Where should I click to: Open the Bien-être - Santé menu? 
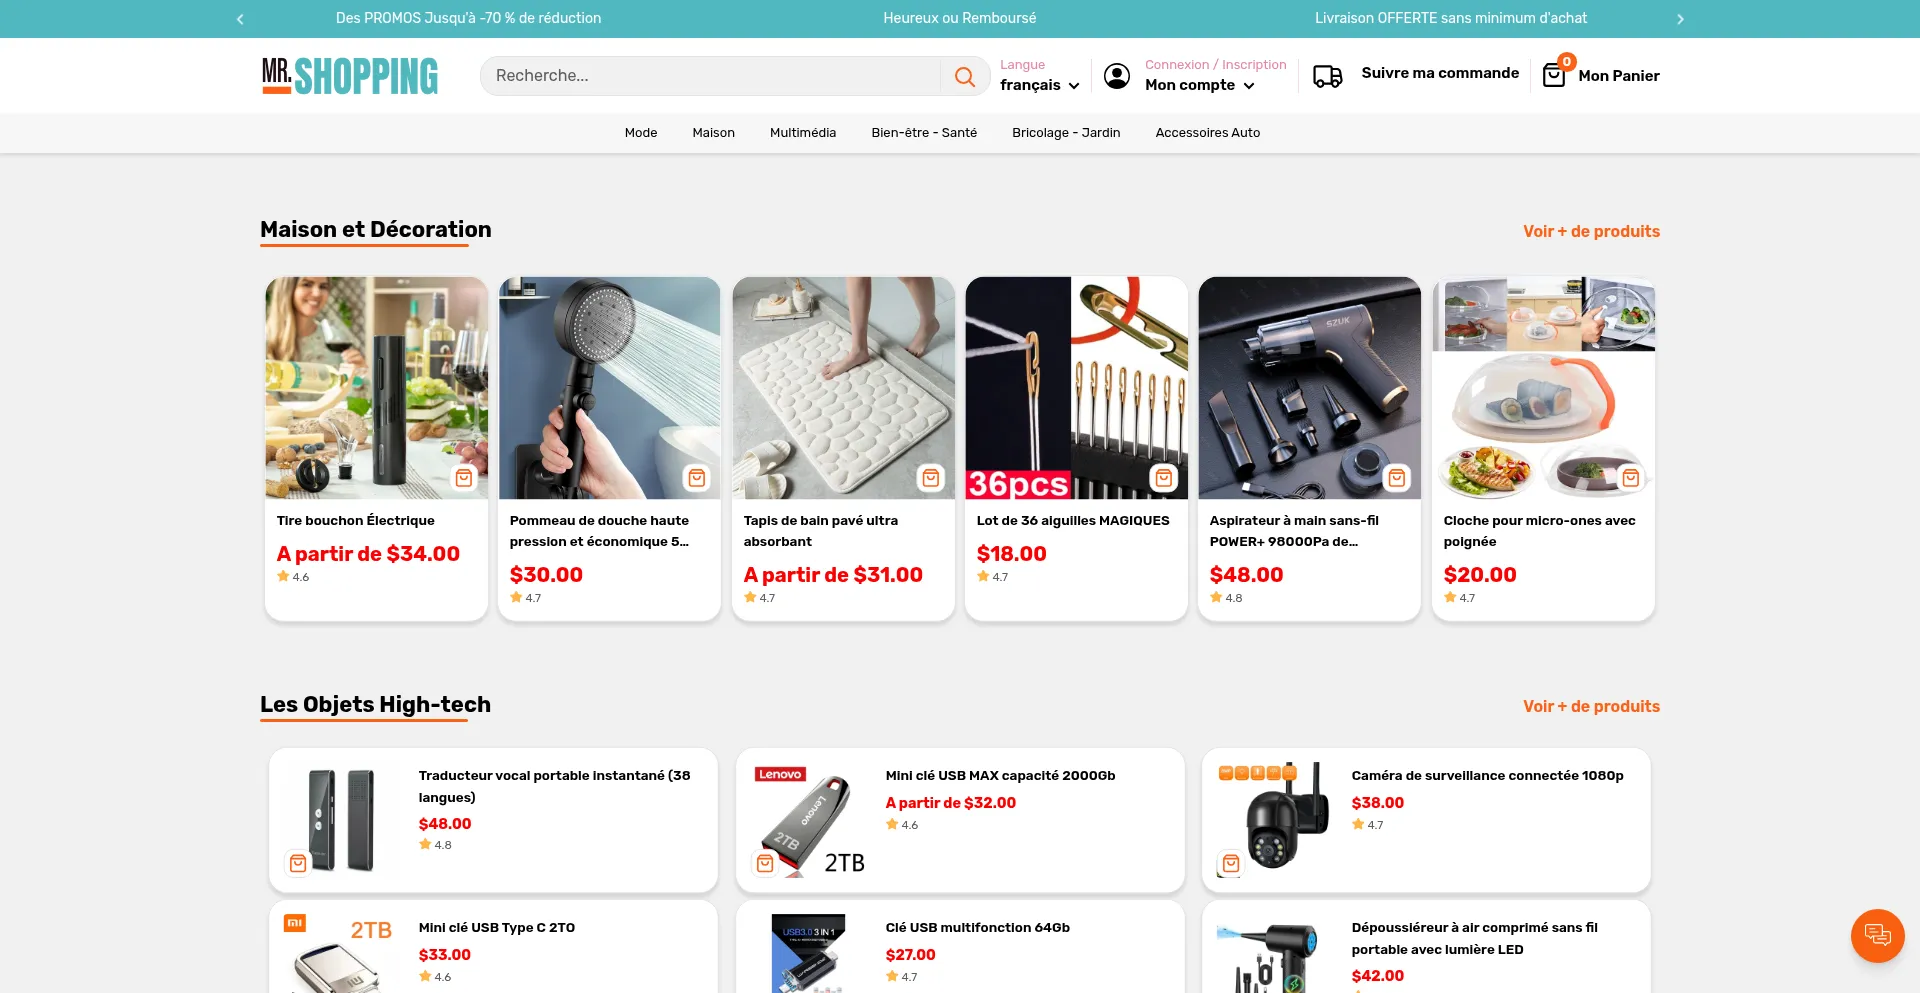924,133
